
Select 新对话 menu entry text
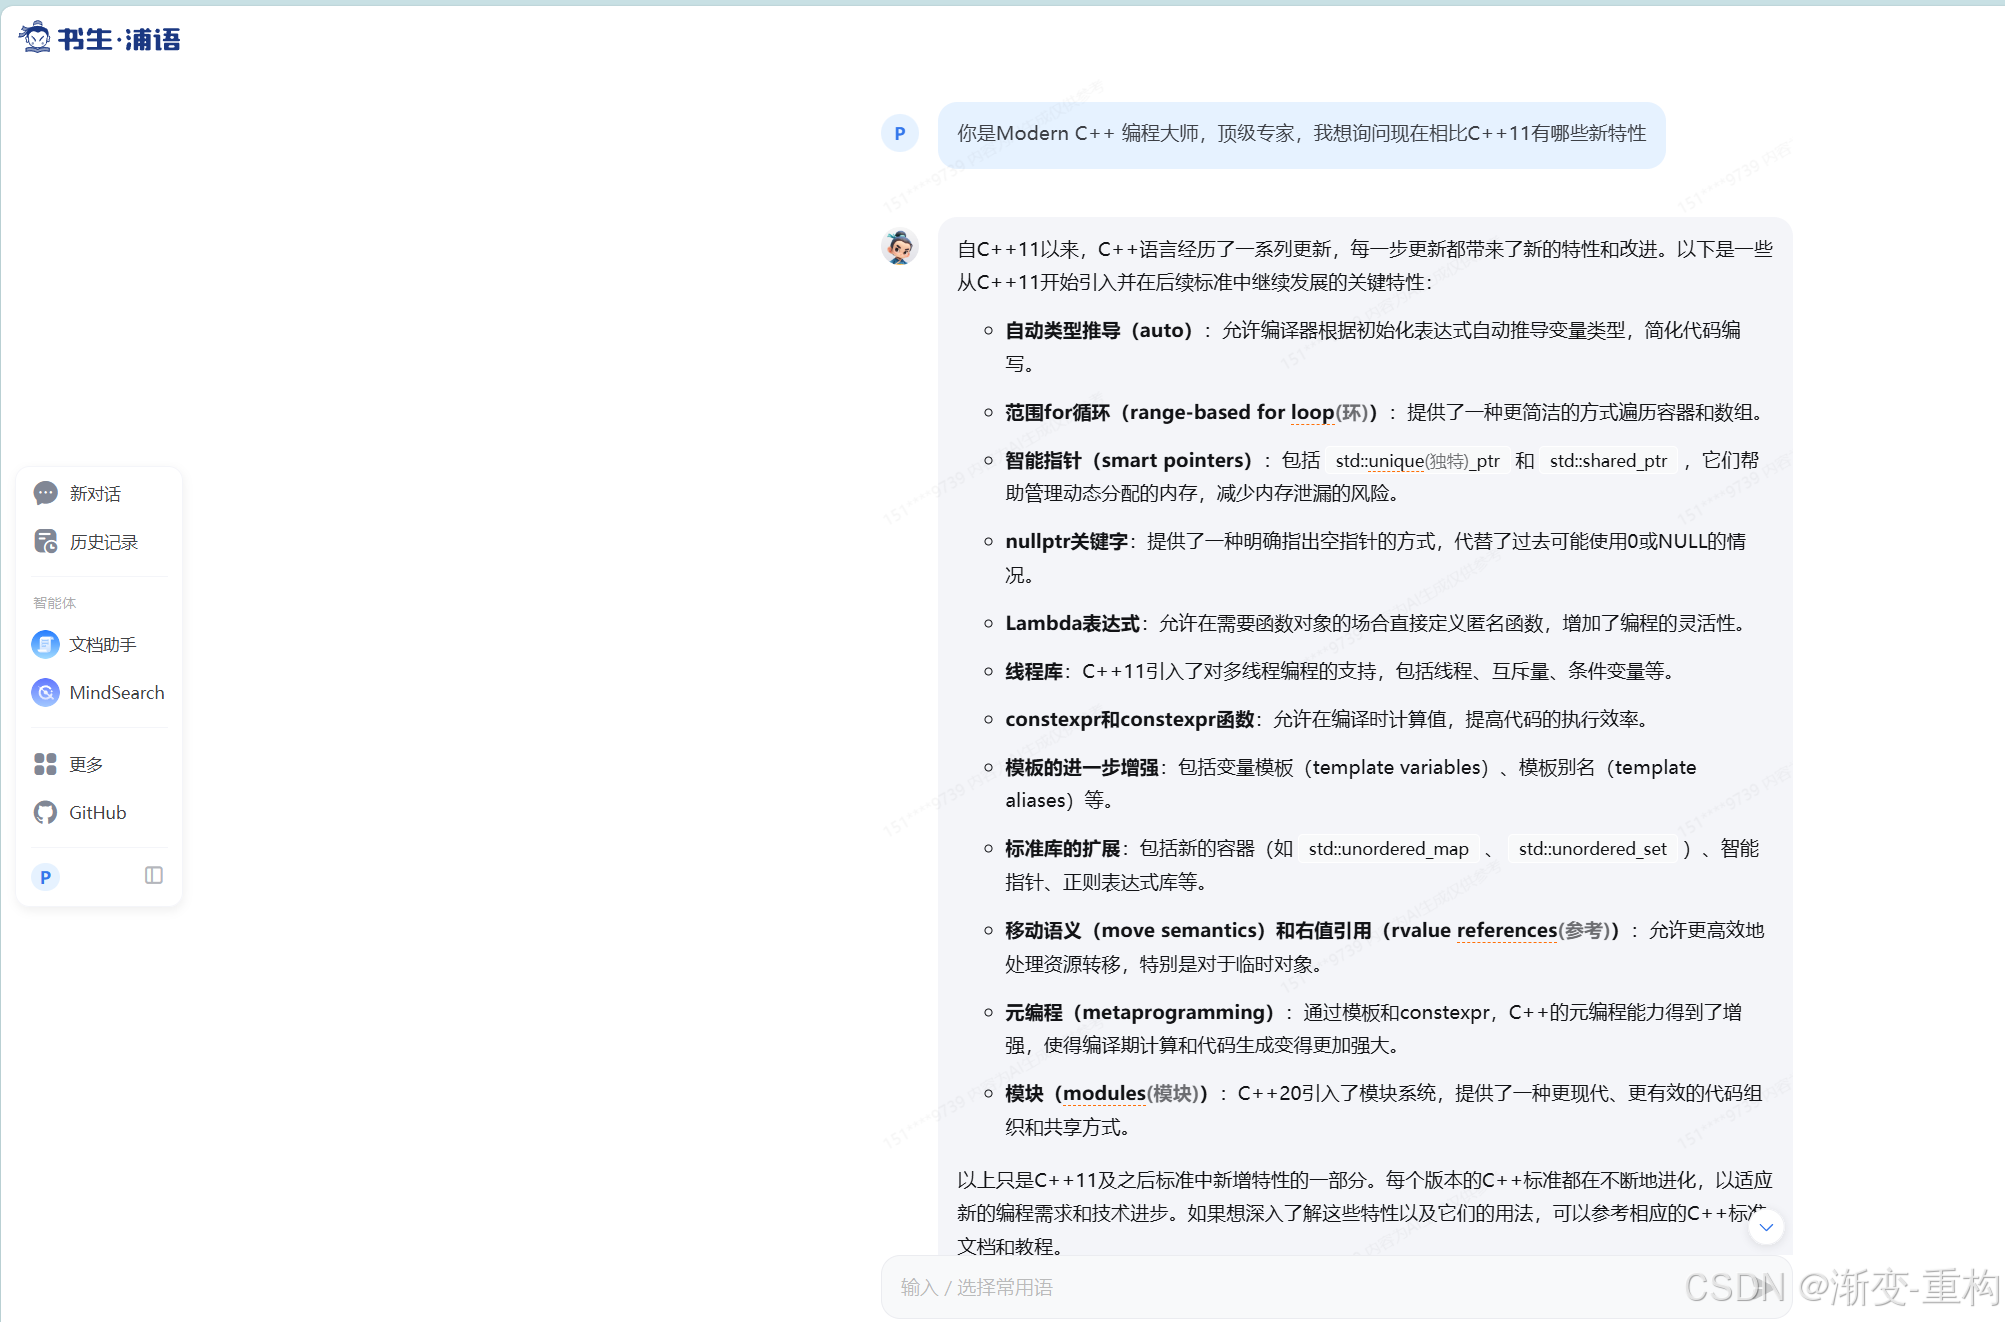95,493
